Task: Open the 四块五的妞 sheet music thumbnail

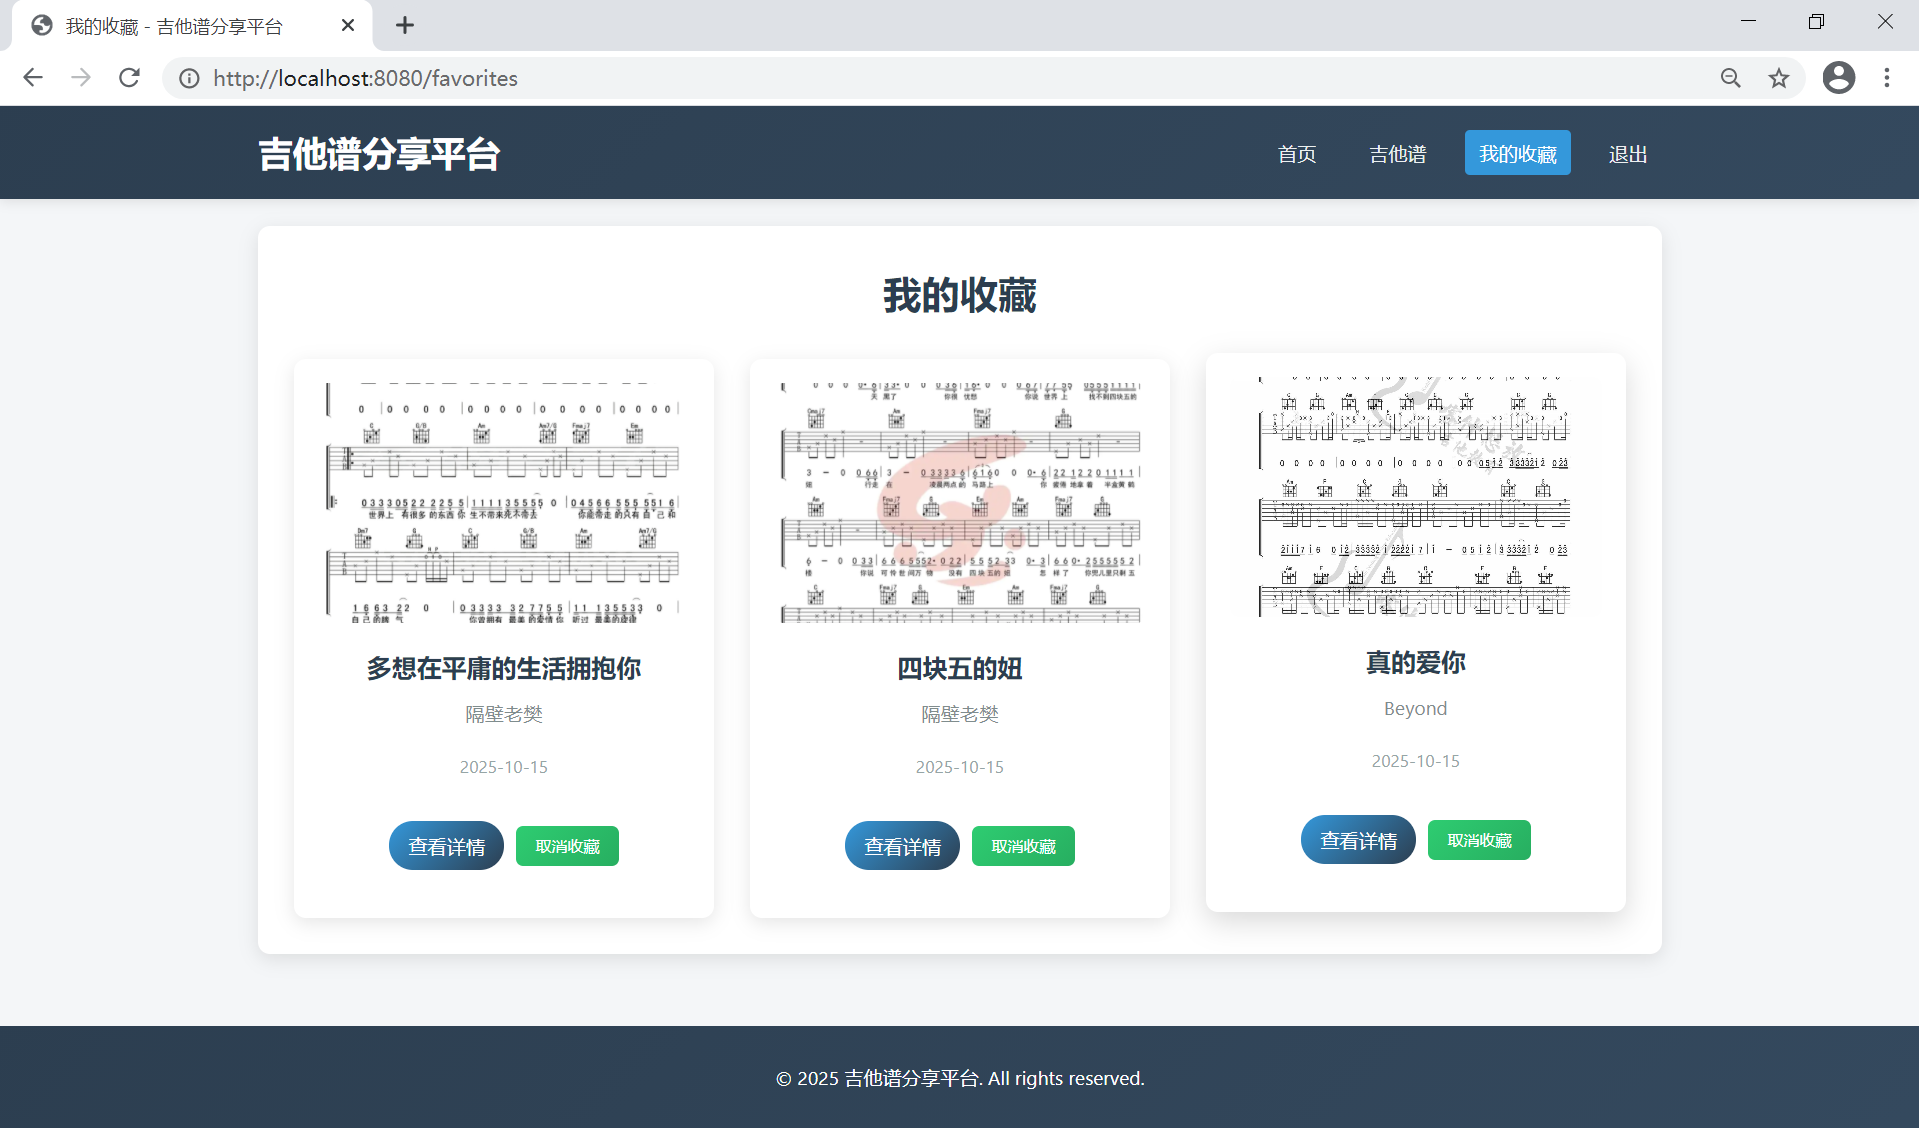Action: (960, 501)
